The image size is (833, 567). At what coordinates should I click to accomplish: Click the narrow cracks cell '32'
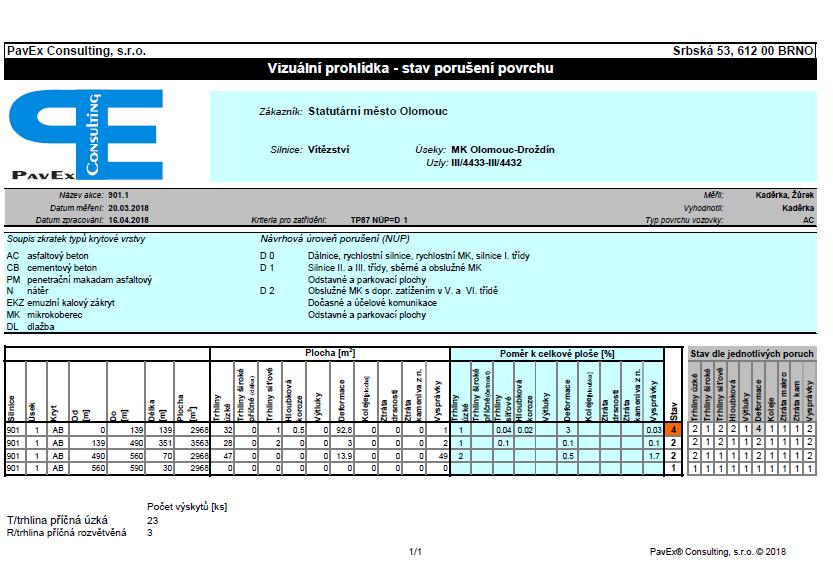[223, 430]
